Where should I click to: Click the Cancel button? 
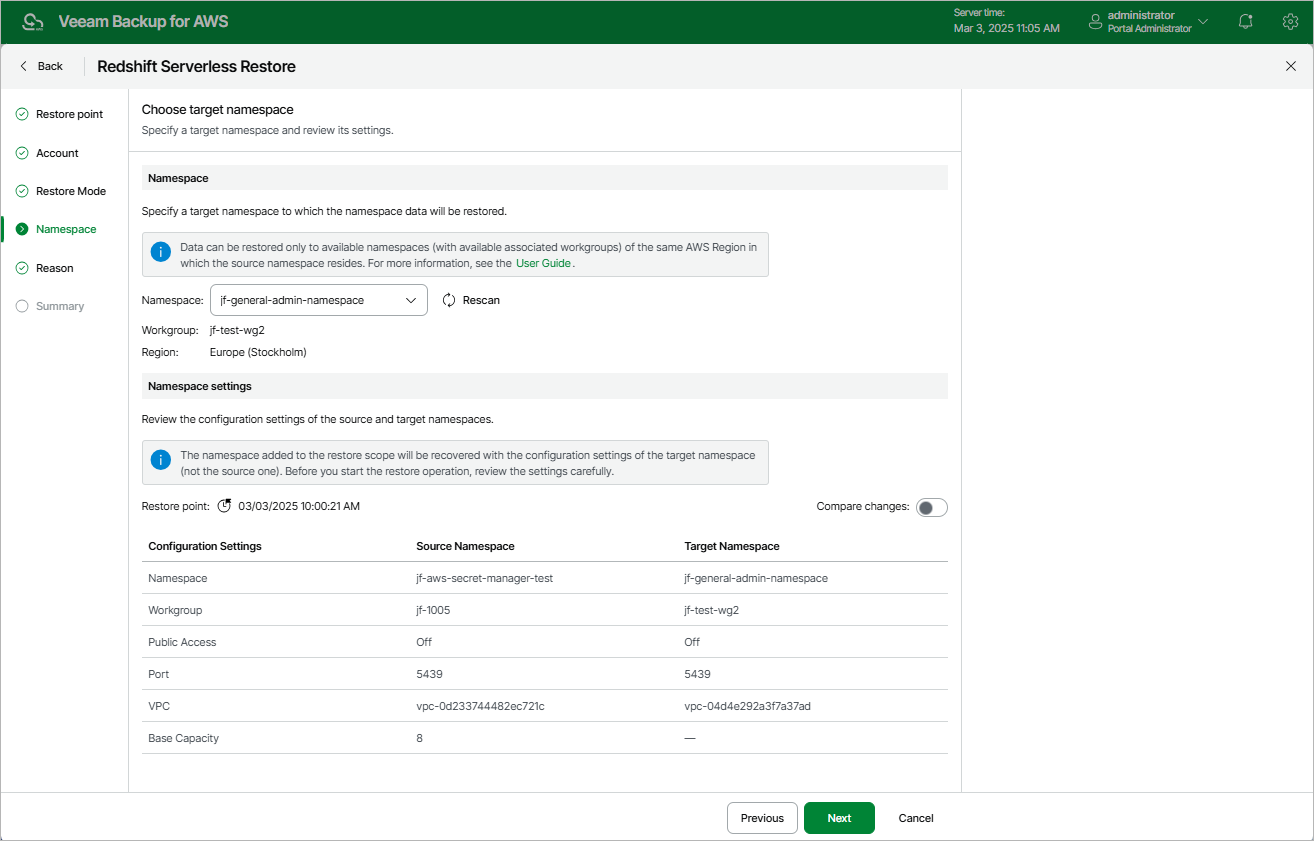coord(916,818)
